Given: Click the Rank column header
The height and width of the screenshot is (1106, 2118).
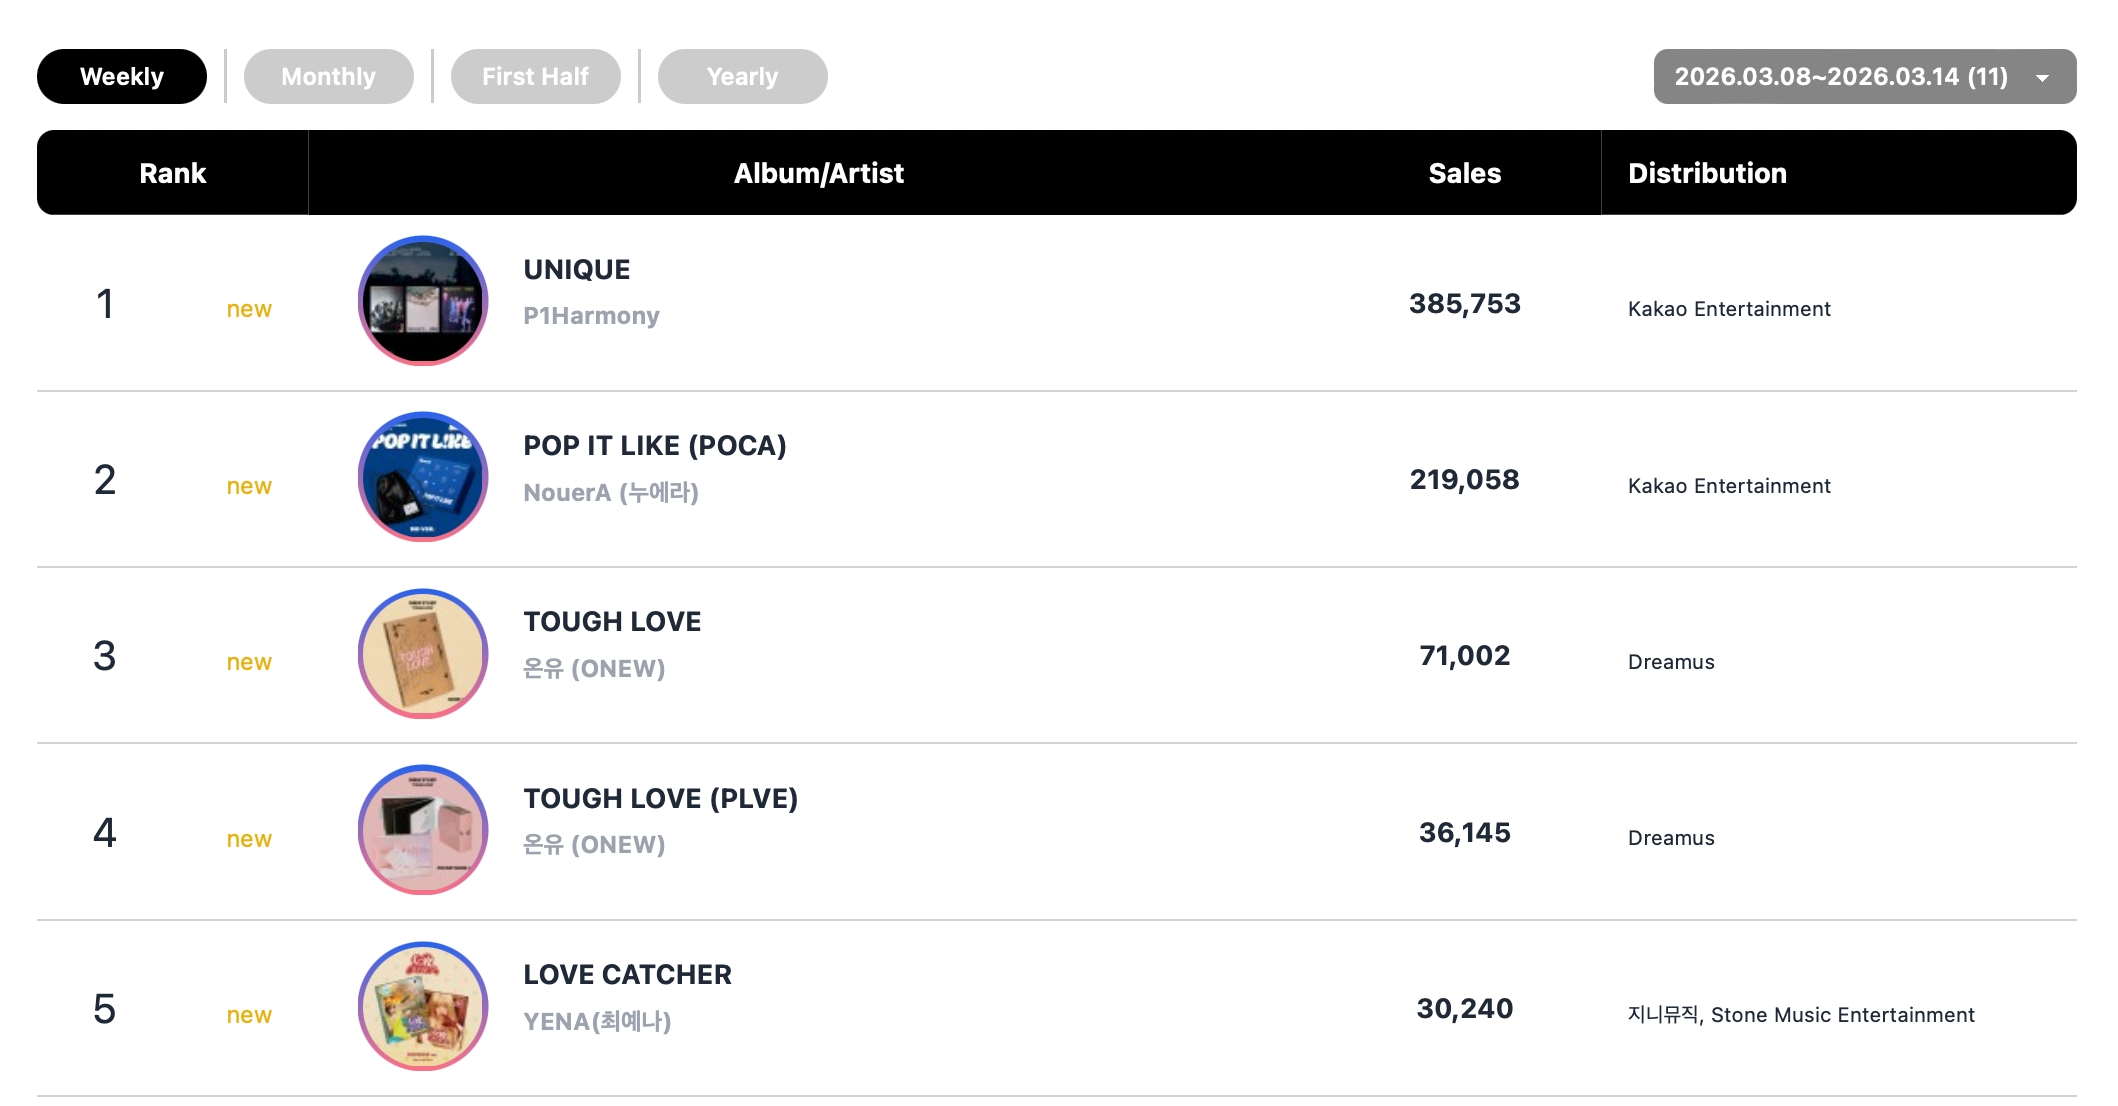Looking at the screenshot, I should [172, 173].
